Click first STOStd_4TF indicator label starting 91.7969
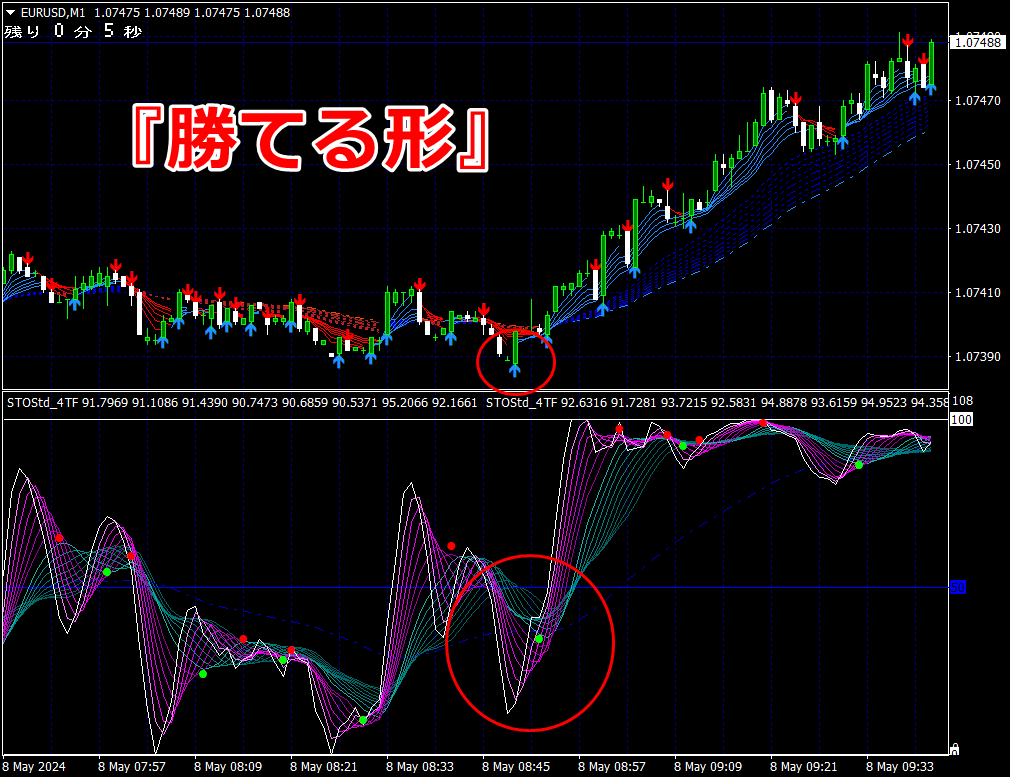This screenshot has width=1010, height=777. 242,403
